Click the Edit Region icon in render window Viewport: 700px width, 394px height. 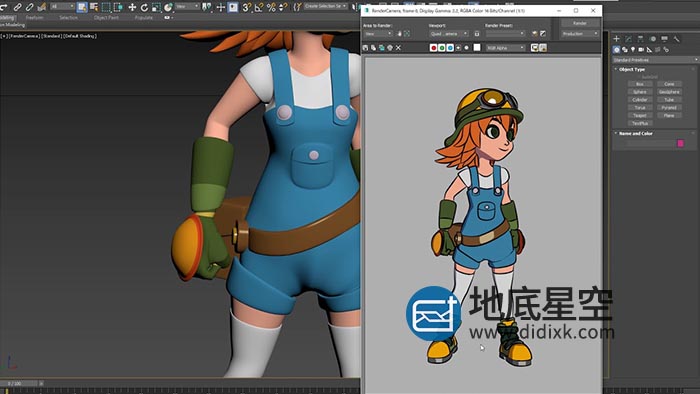coord(399,34)
